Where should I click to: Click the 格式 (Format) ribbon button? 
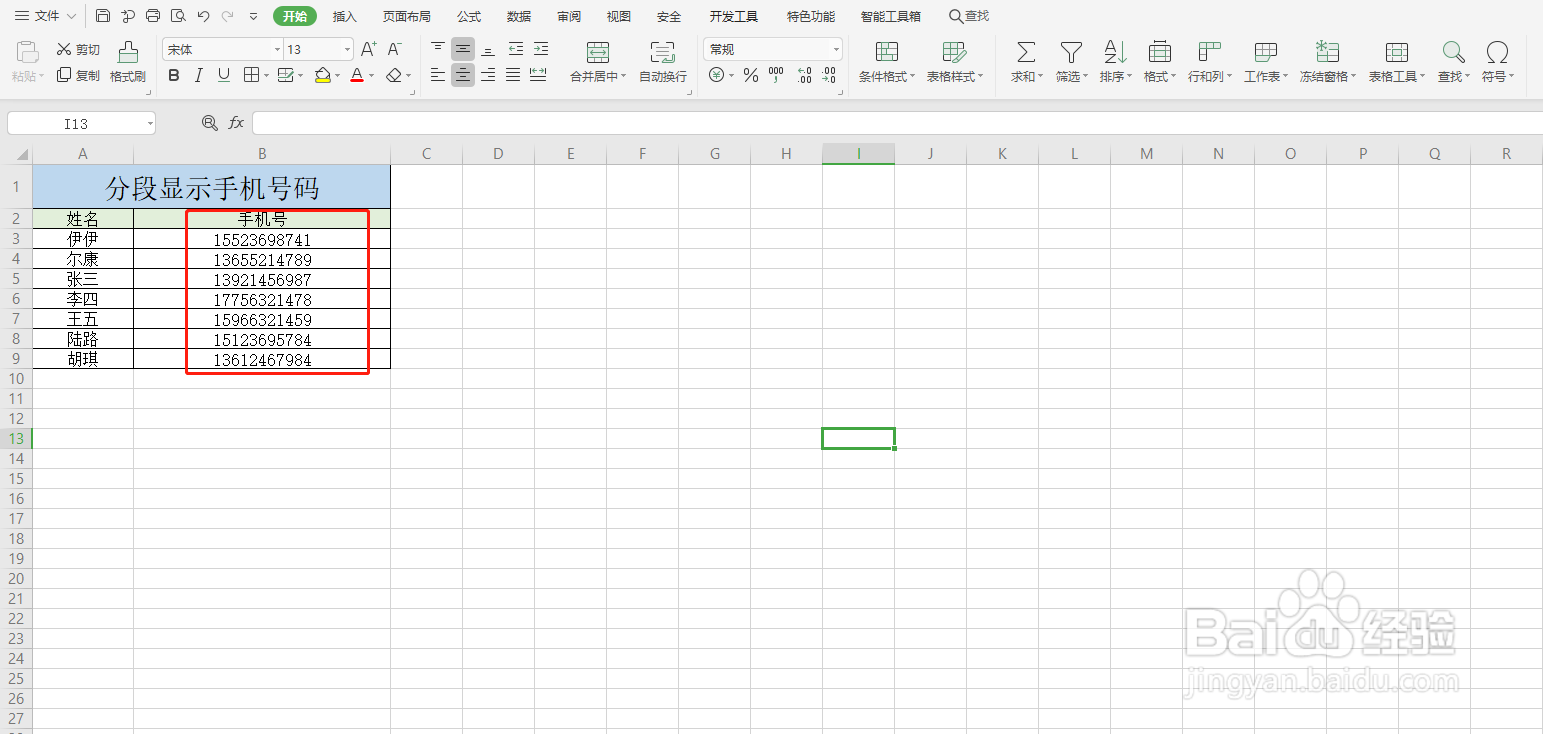pyautogui.click(x=1159, y=61)
